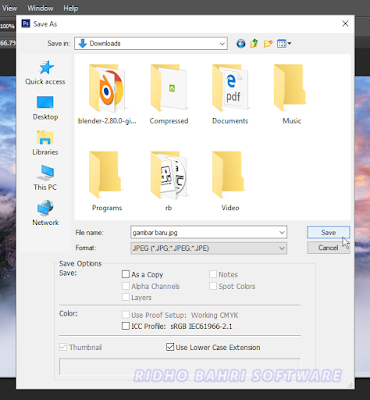This screenshot has width=370, height=400.
Task: Open the Window menu in Photoshop
Action: [x=40, y=8]
